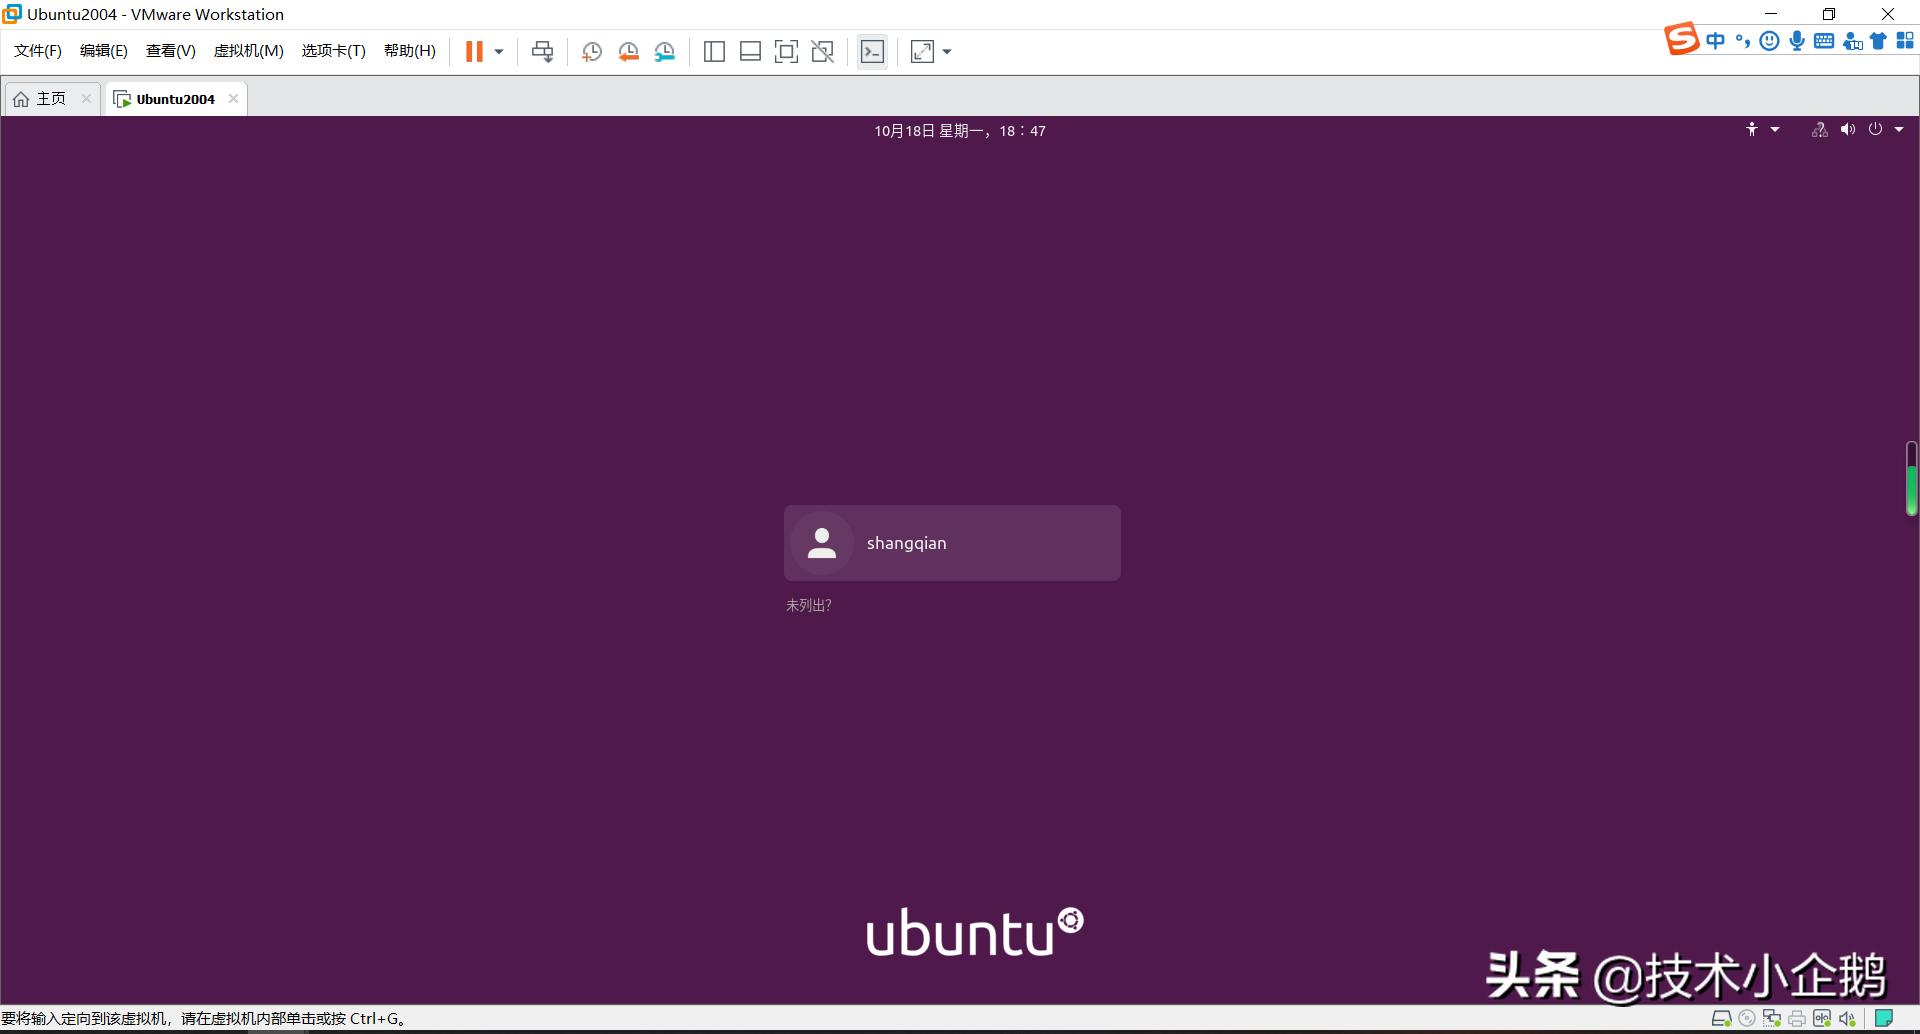The image size is (1920, 1034).
Task: Click the Send Ctrl+Alt+Del toolbar icon
Action: click(542, 52)
